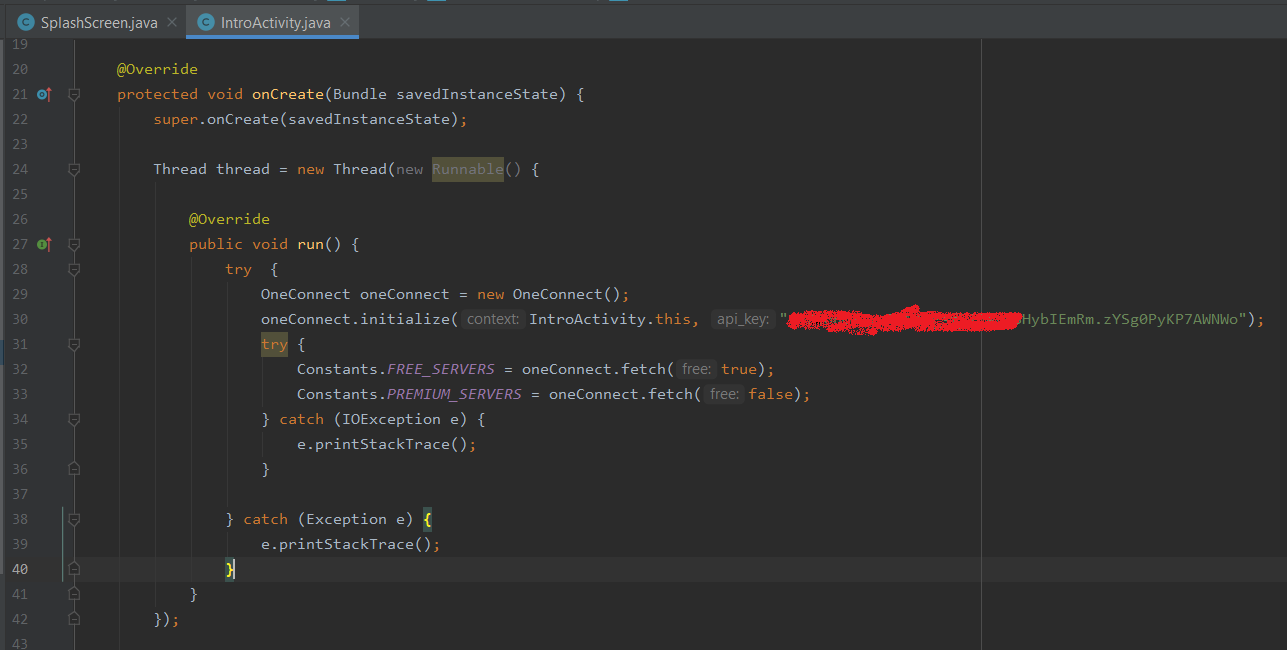Click the api_key parameter hint
The image size is (1287, 650).
pyautogui.click(x=743, y=319)
